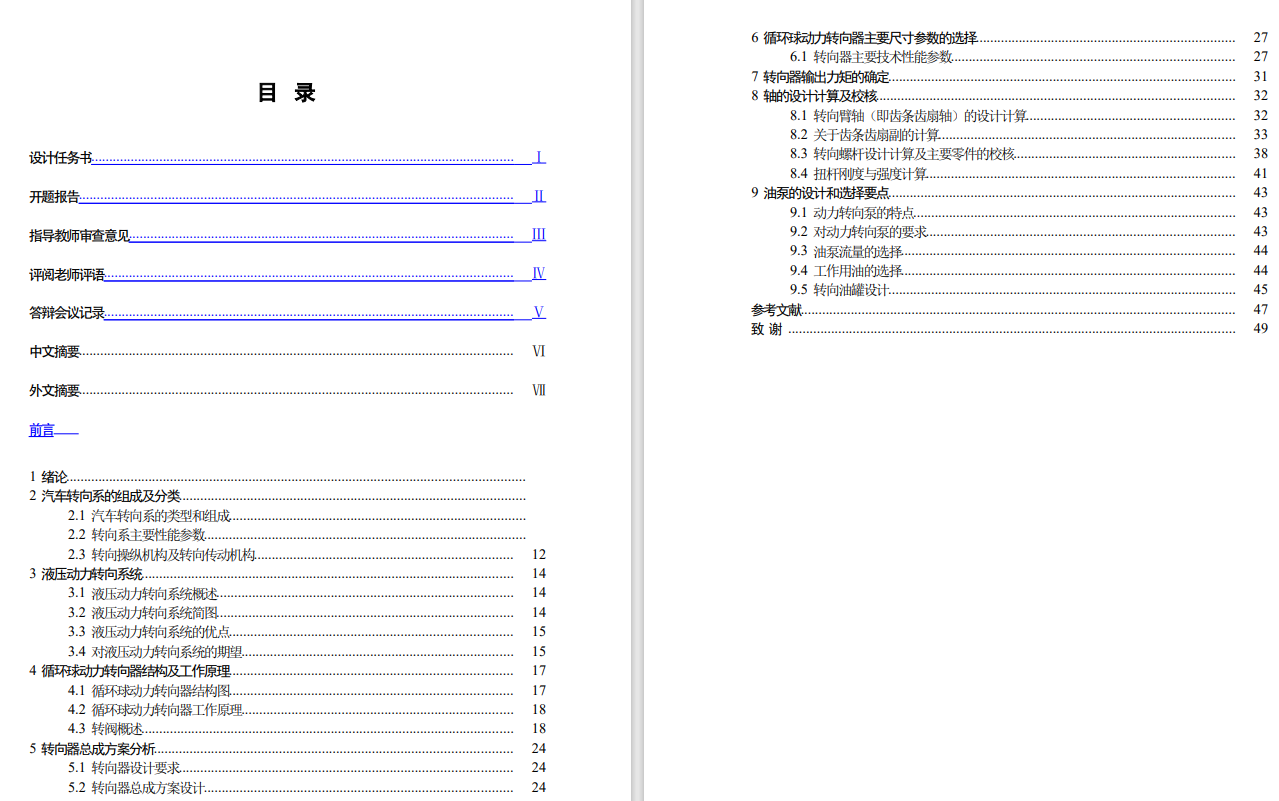The height and width of the screenshot is (801, 1279).
Task: Select '3 液压动力转向系统' chapter entry
Action: [x=287, y=574]
